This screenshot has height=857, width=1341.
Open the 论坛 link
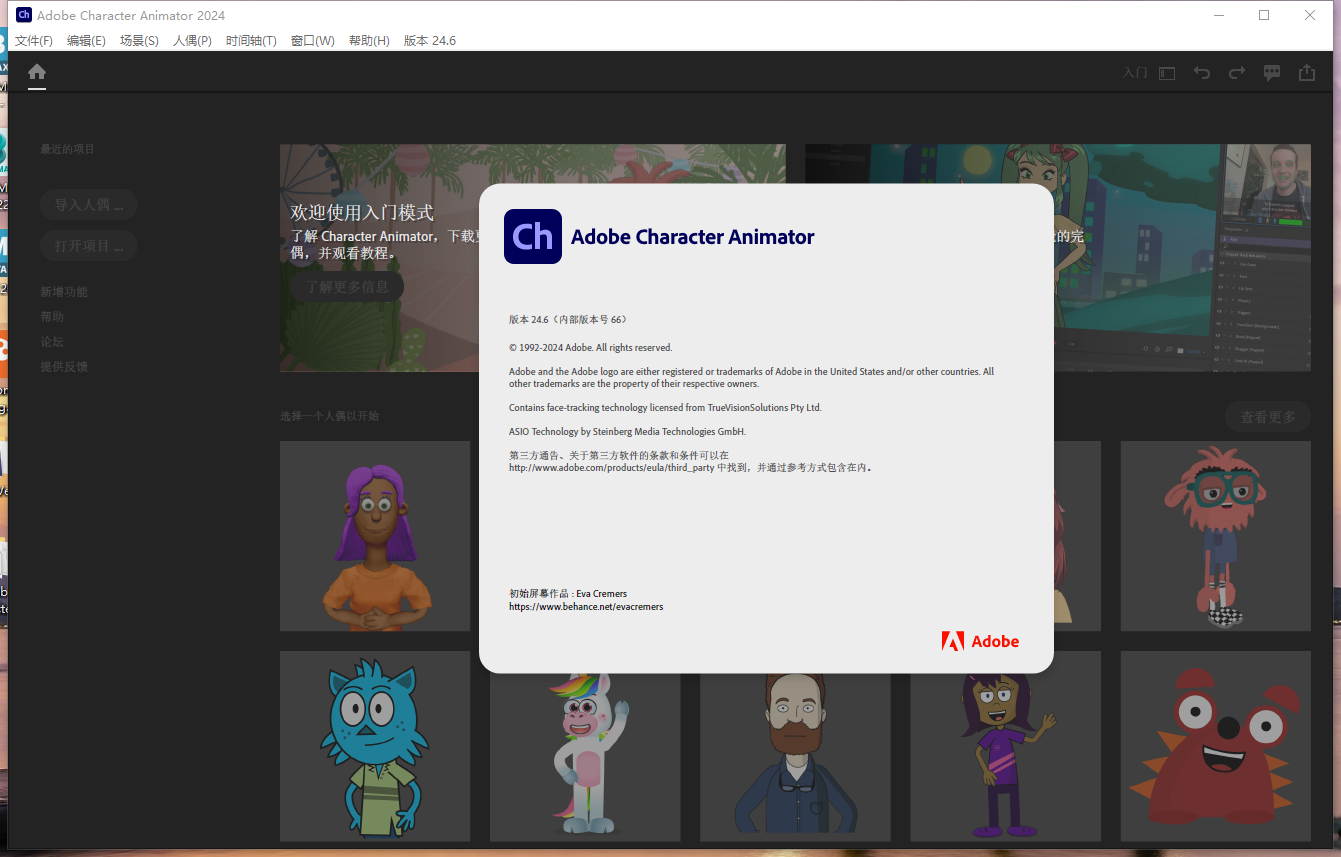(x=52, y=342)
